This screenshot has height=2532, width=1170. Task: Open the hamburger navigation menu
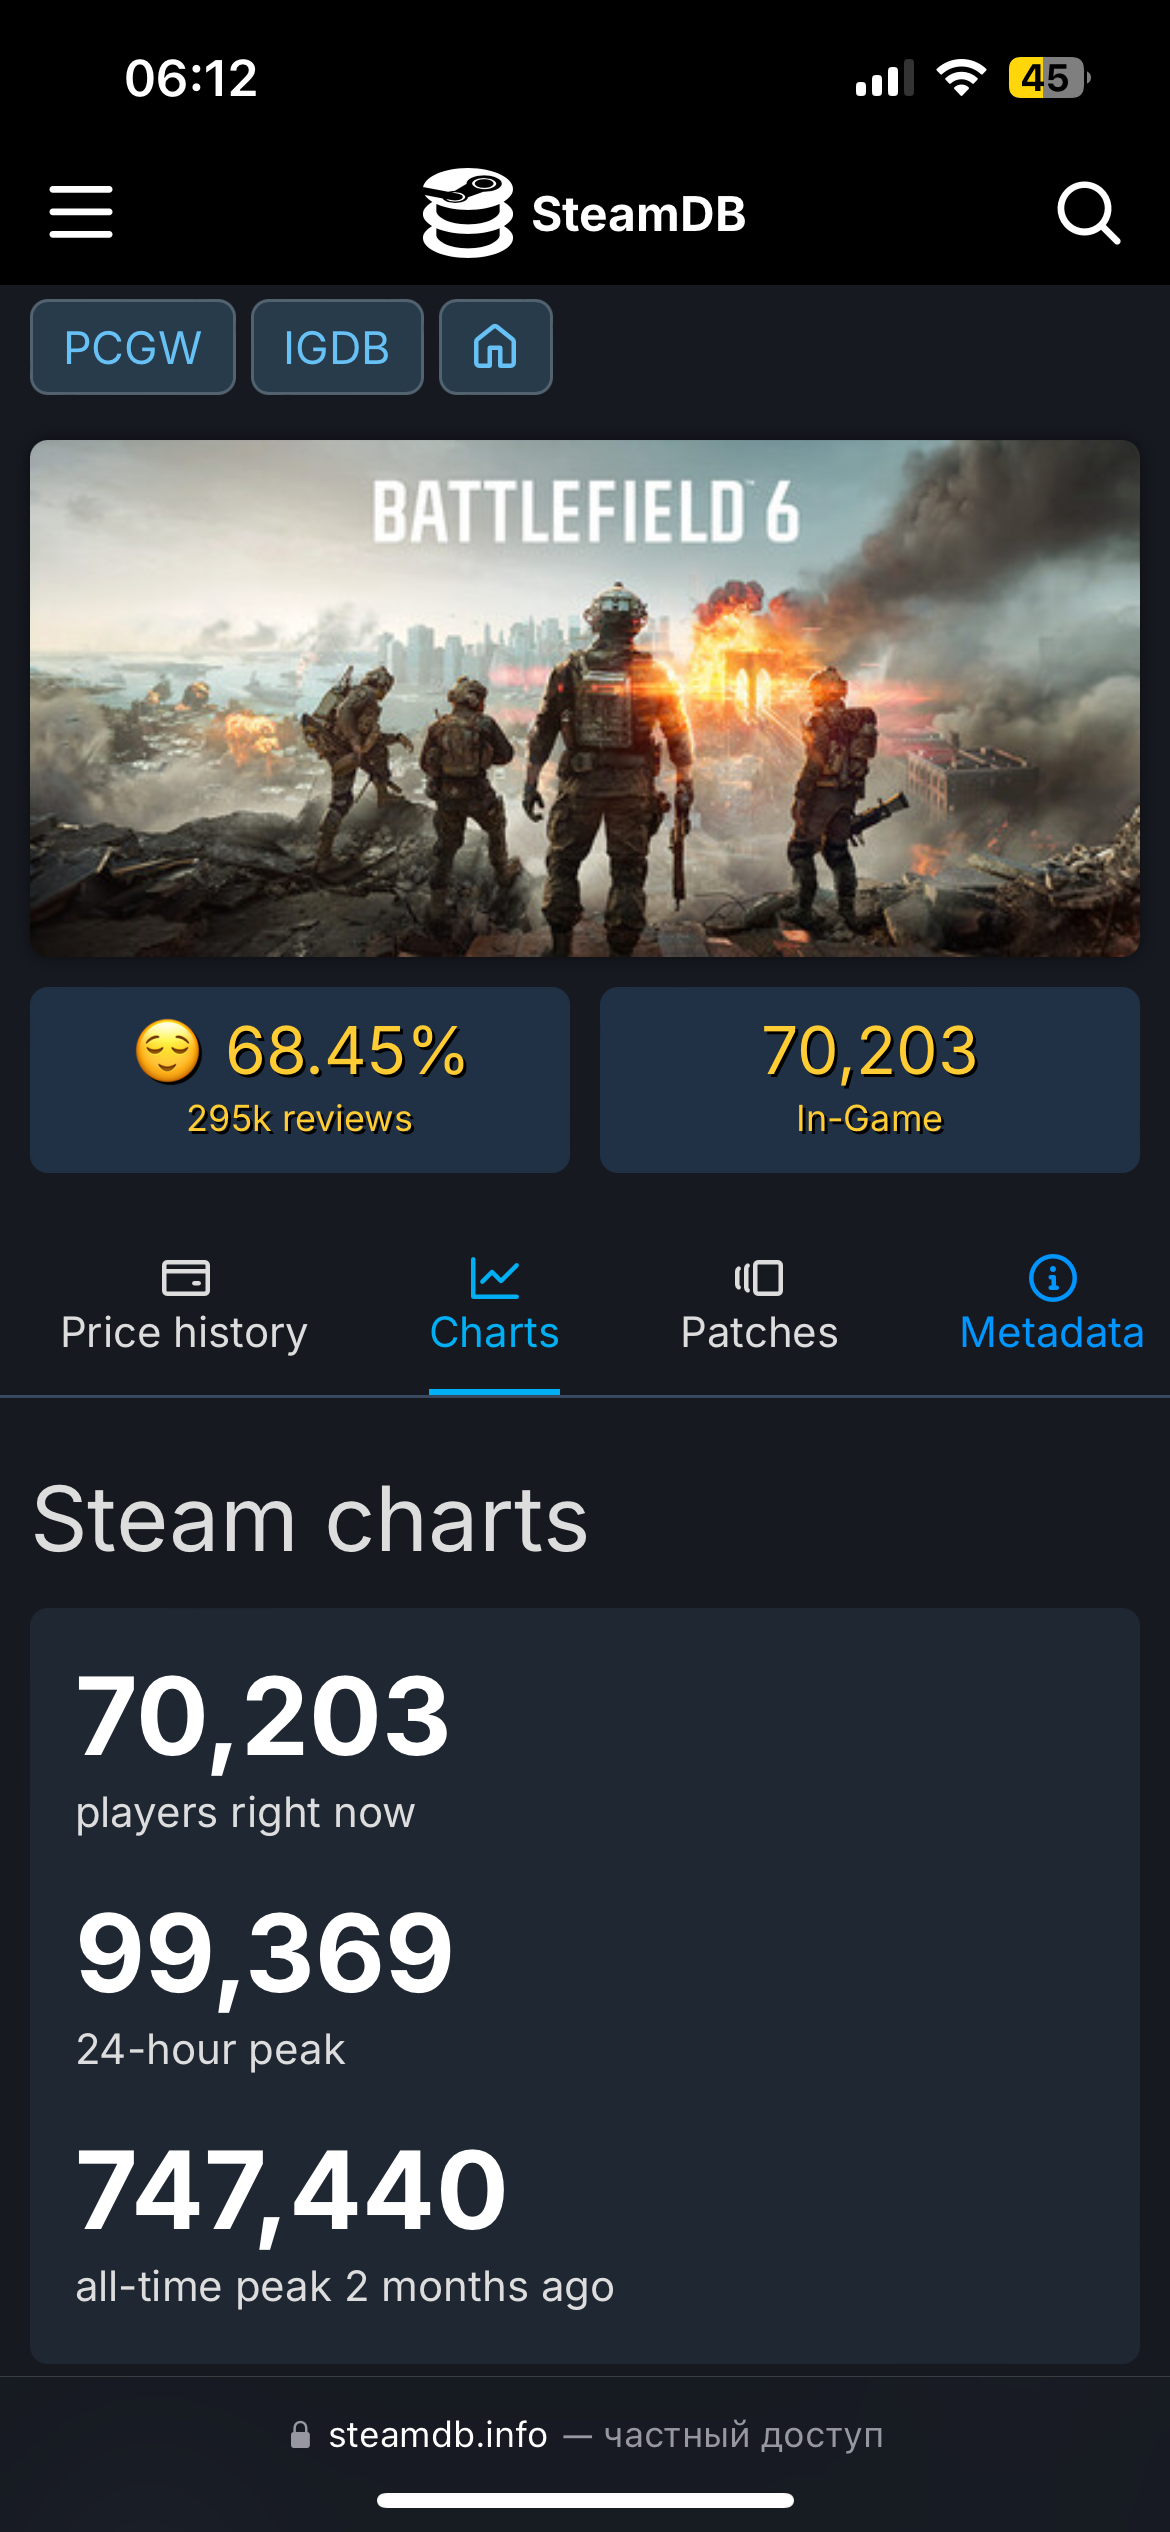(x=81, y=211)
